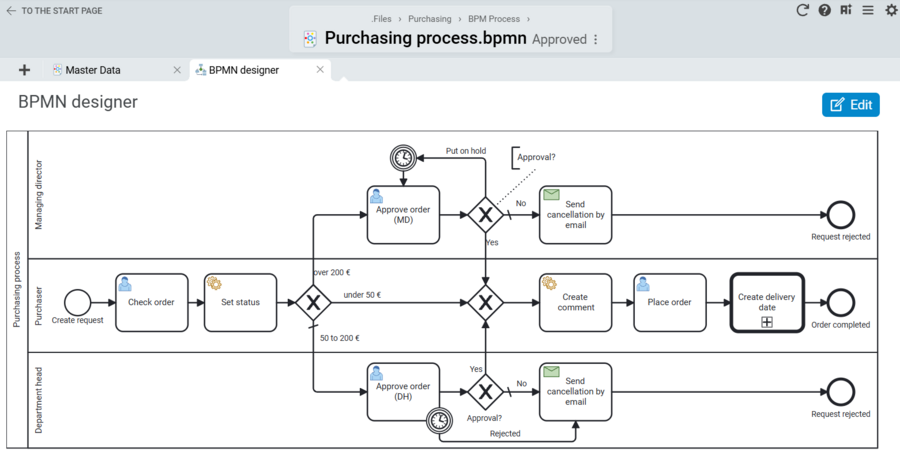Select the Check order task
Image resolution: width=900 pixels, height=456 pixels.
coord(152,303)
